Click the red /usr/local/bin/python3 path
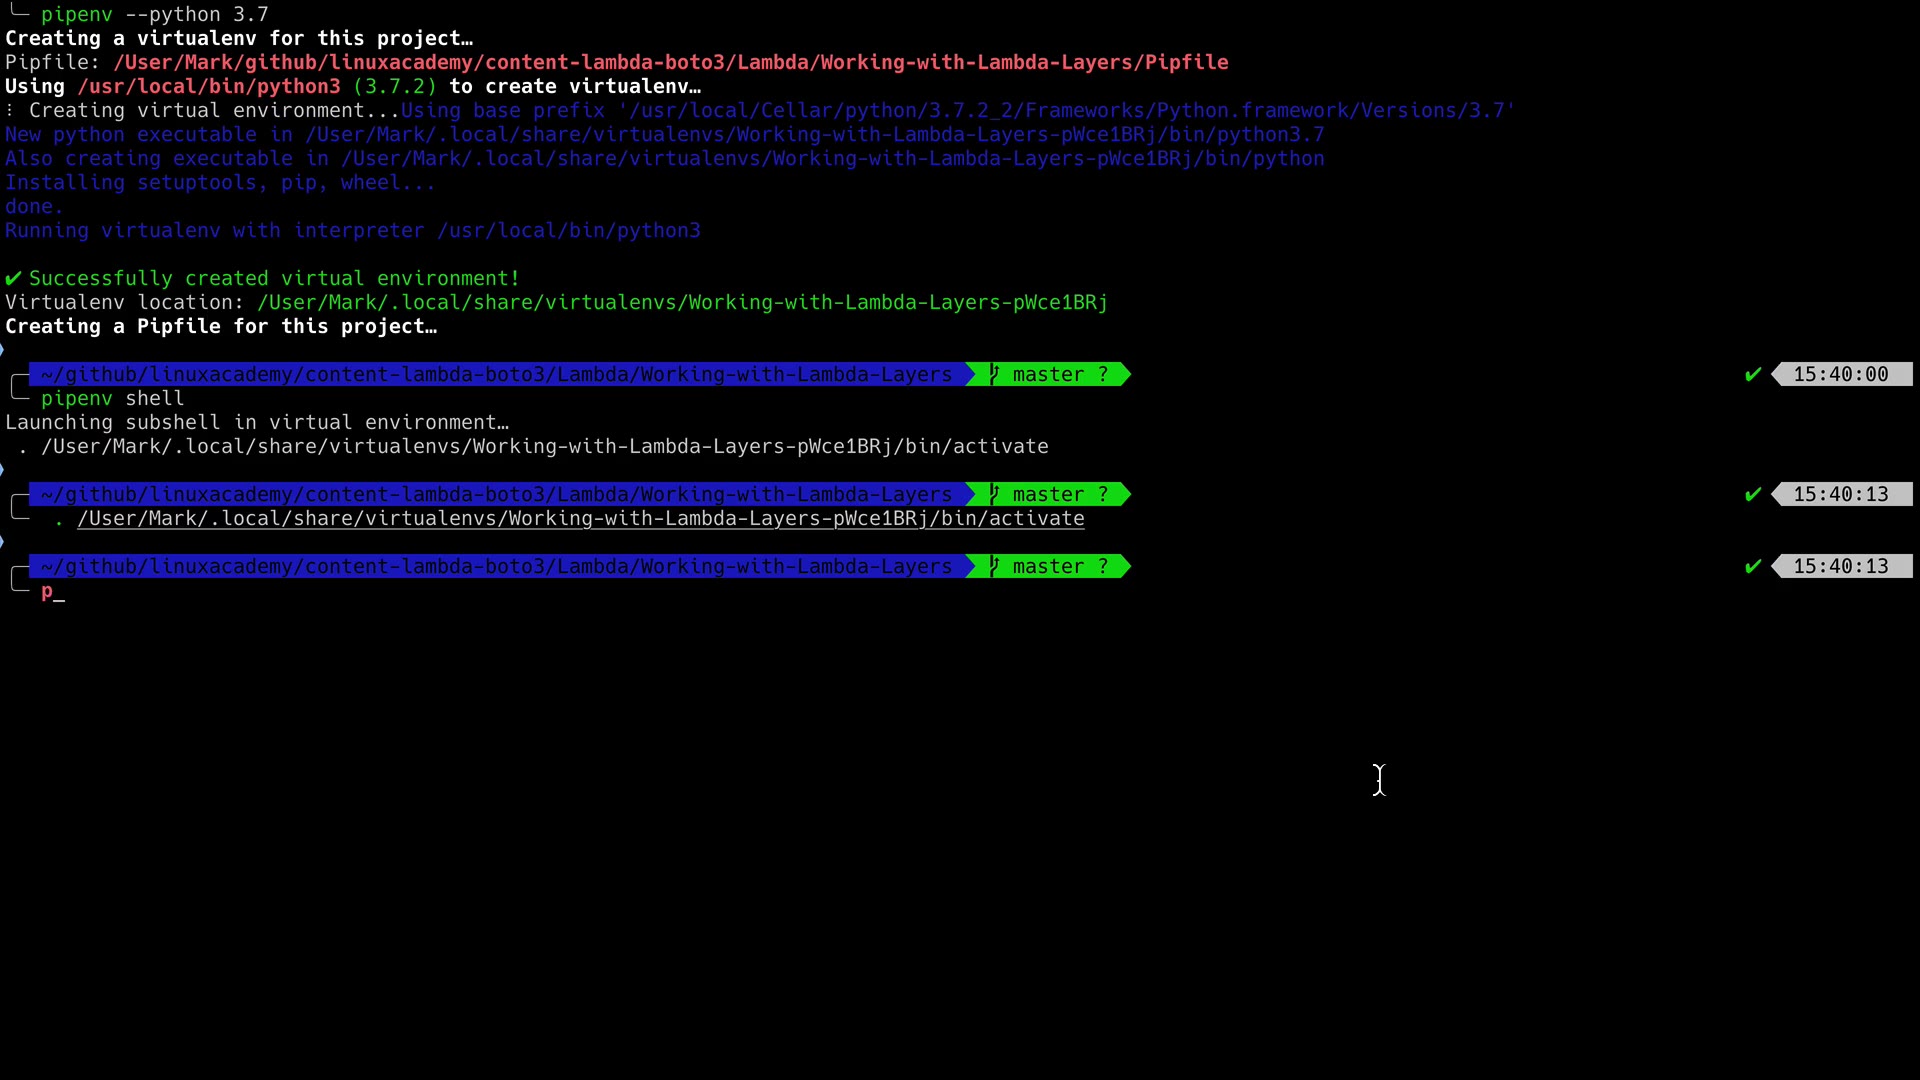Screen dimensions: 1920x1080 tap(208, 87)
